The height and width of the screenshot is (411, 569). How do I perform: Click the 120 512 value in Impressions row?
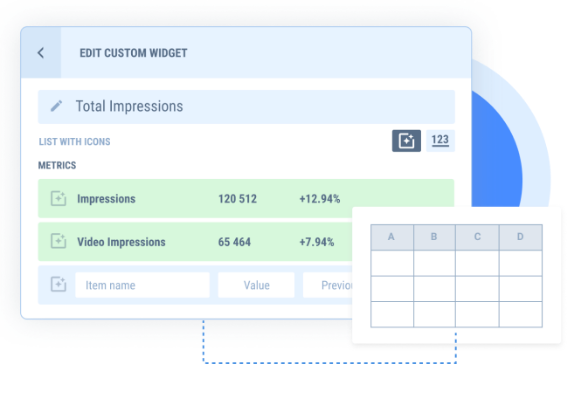(x=237, y=199)
